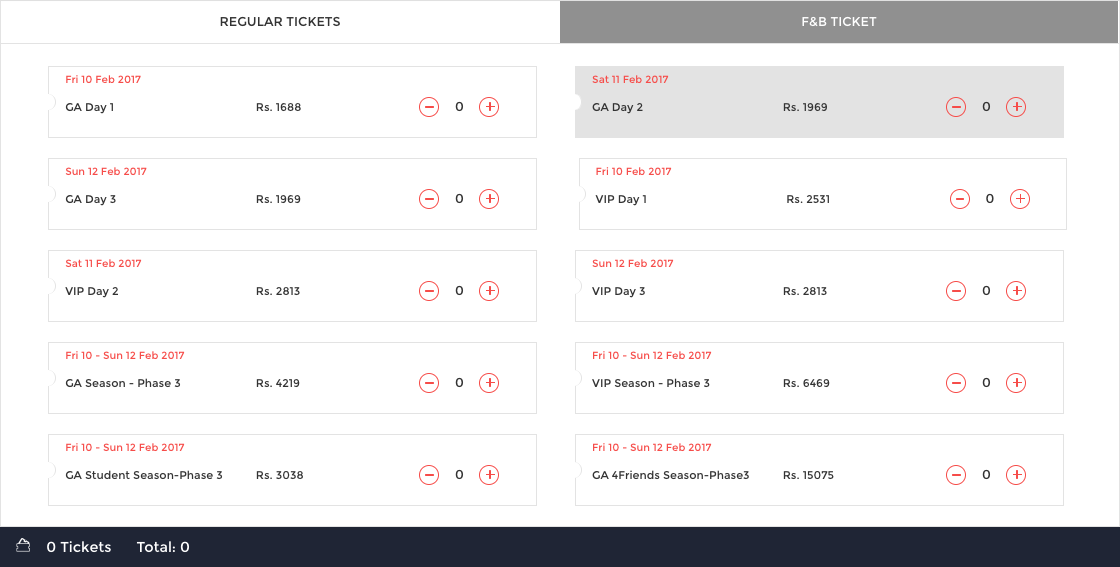Image resolution: width=1120 pixels, height=567 pixels.
Task: Click minus for VIP Day 3 ticket
Action: coord(956,291)
